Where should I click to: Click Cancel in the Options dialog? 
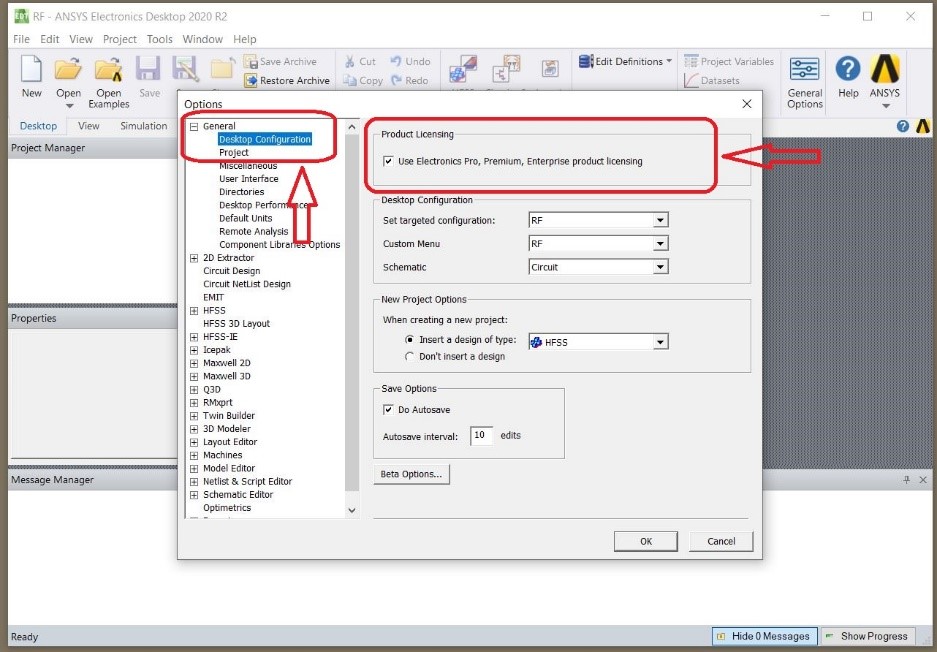click(721, 541)
